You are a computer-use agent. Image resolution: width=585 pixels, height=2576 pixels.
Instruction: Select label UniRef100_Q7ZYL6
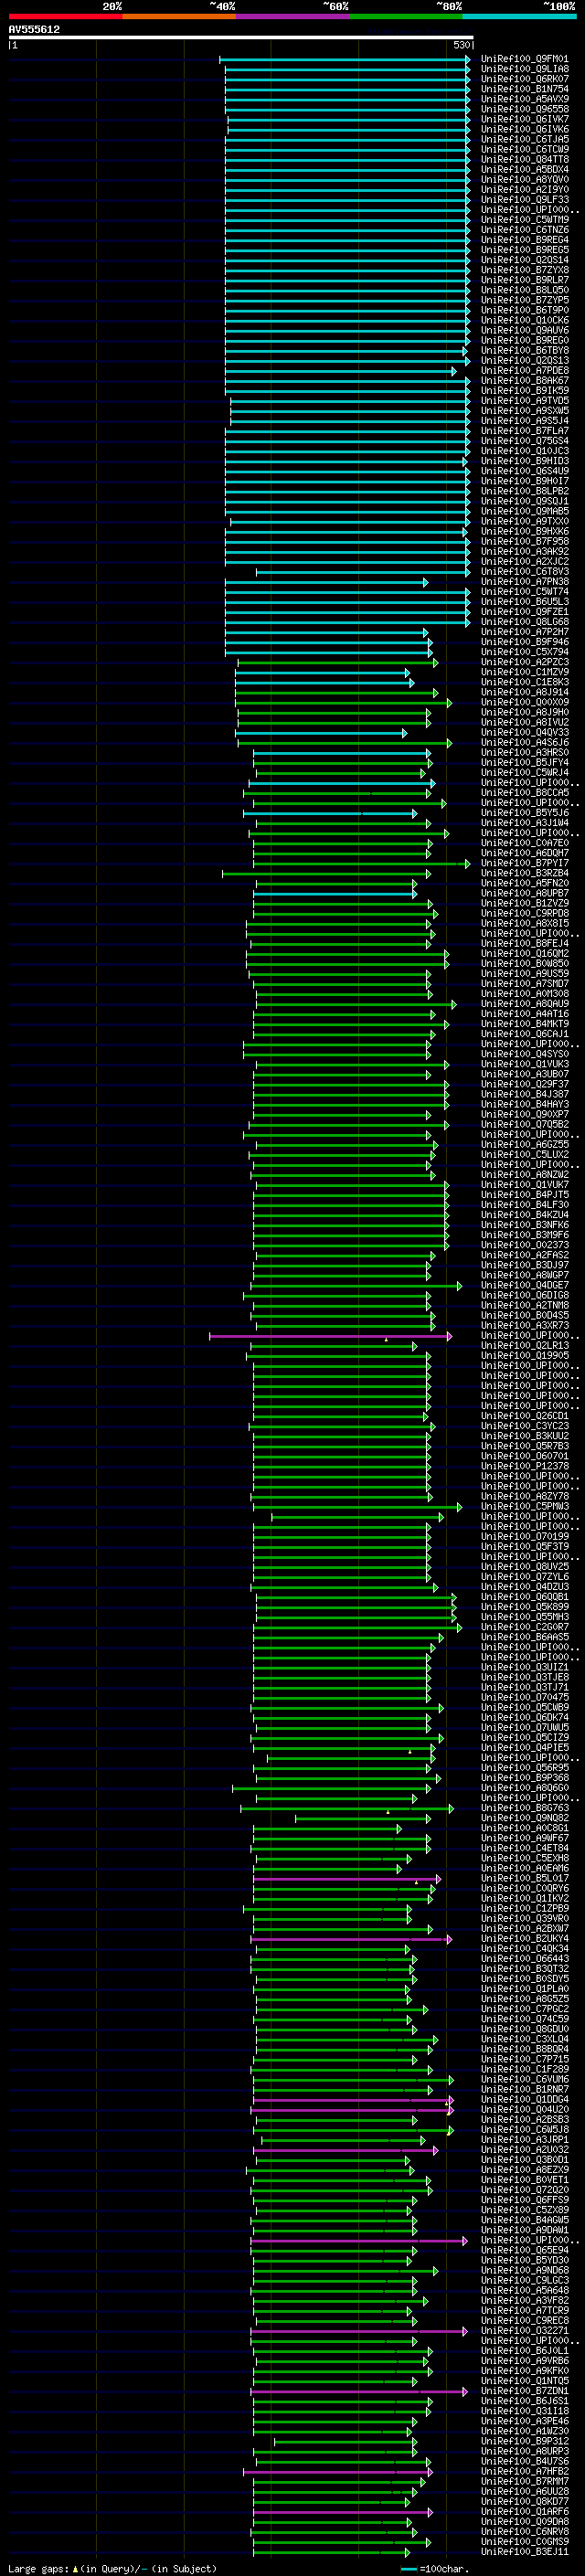pyautogui.click(x=524, y=1576)
